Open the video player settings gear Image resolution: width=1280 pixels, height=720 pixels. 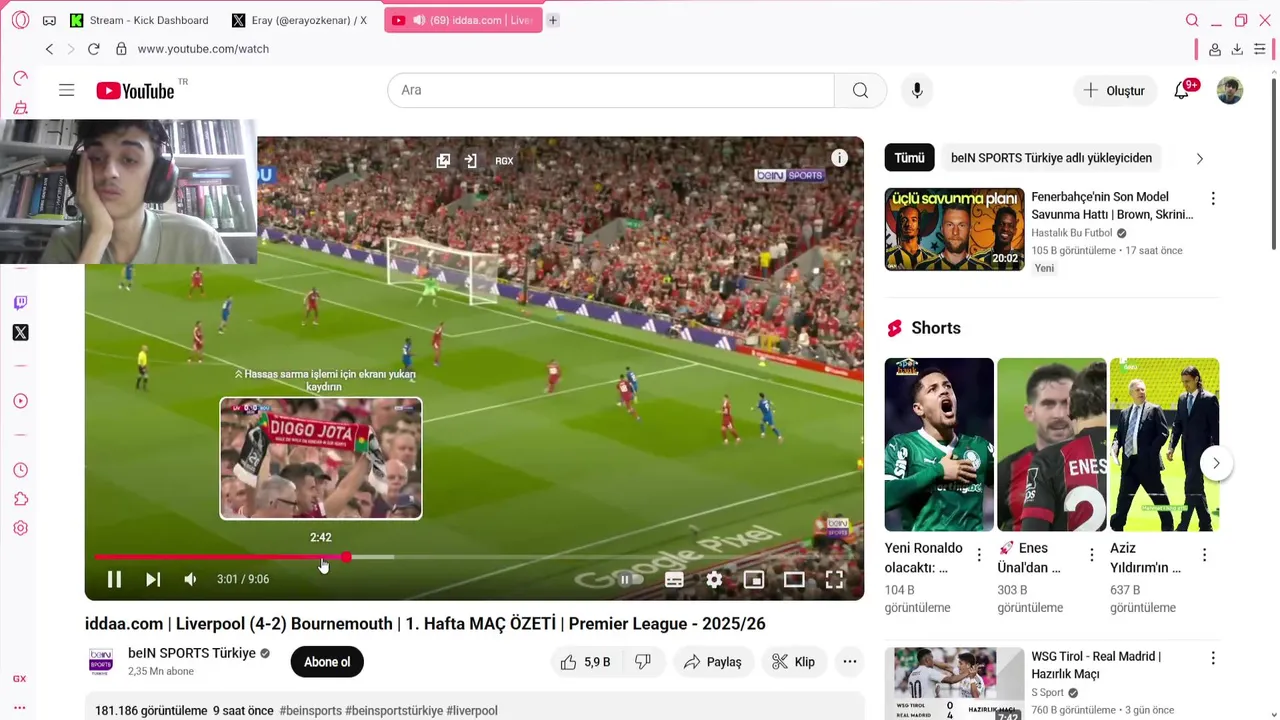(x=714, y=579)
